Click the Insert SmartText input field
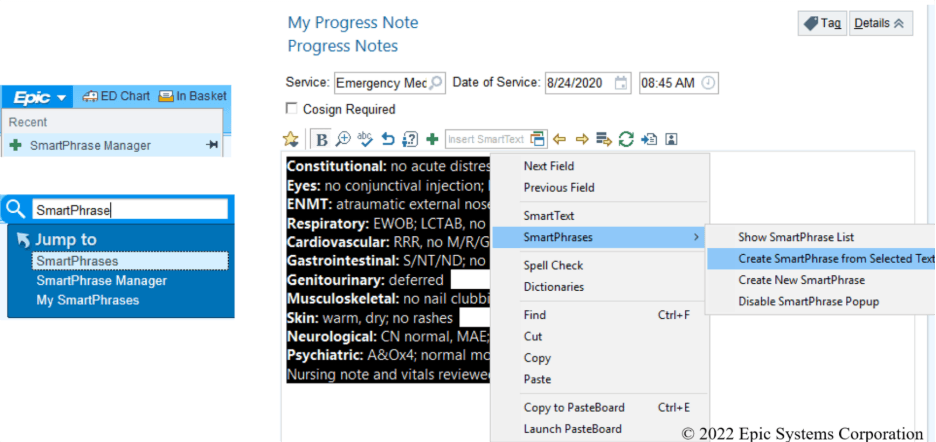The image size is (936, 442). point(486,139)
